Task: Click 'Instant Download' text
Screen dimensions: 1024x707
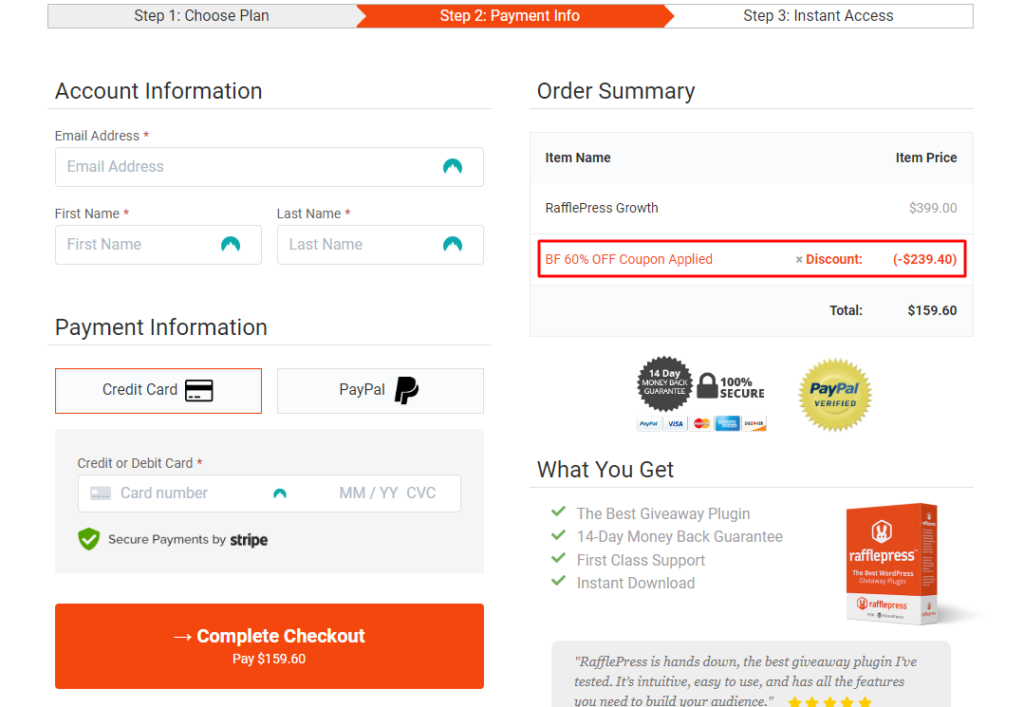Action: tap(635, 583)
